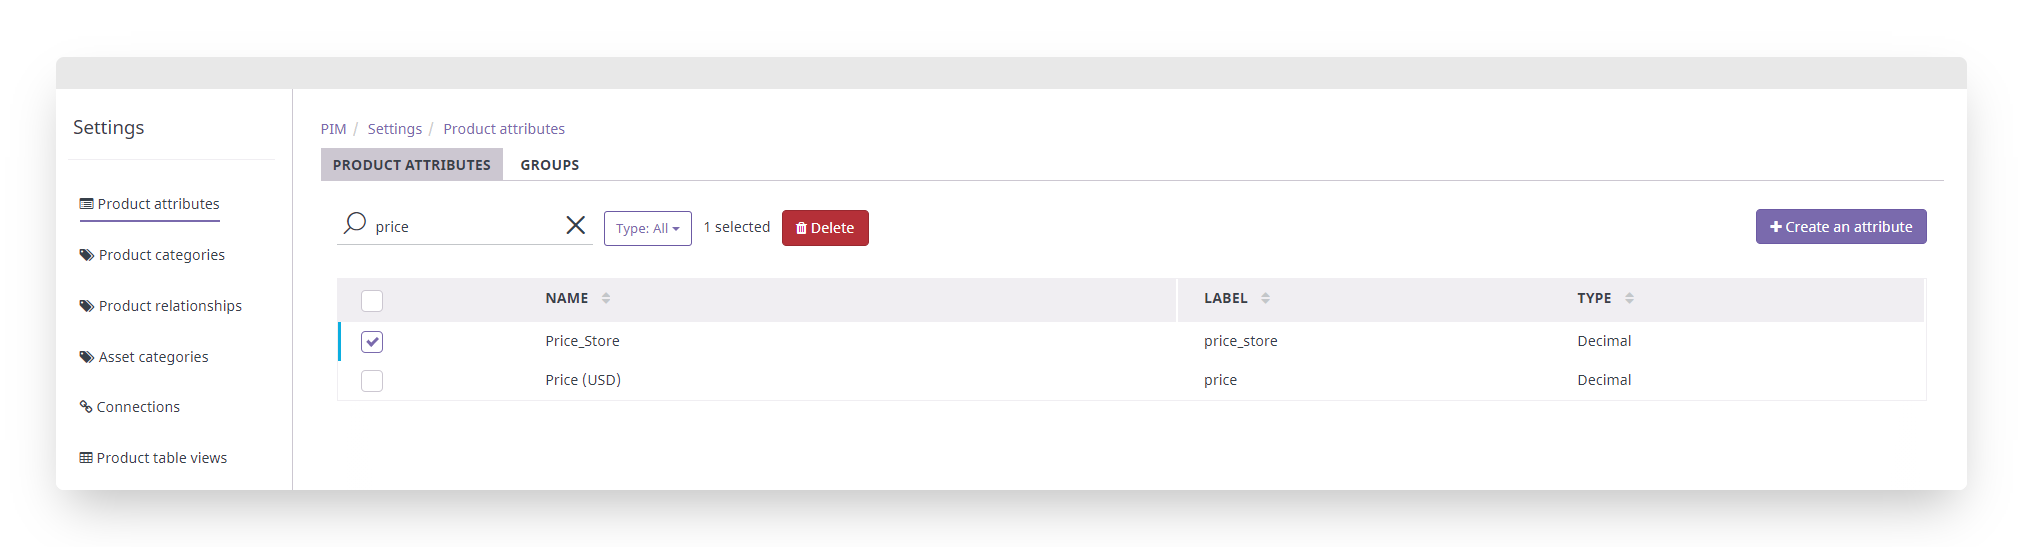2023x547 pixels.
Task: Switch to the Groups tab
Action: click(x=550, y=165)
